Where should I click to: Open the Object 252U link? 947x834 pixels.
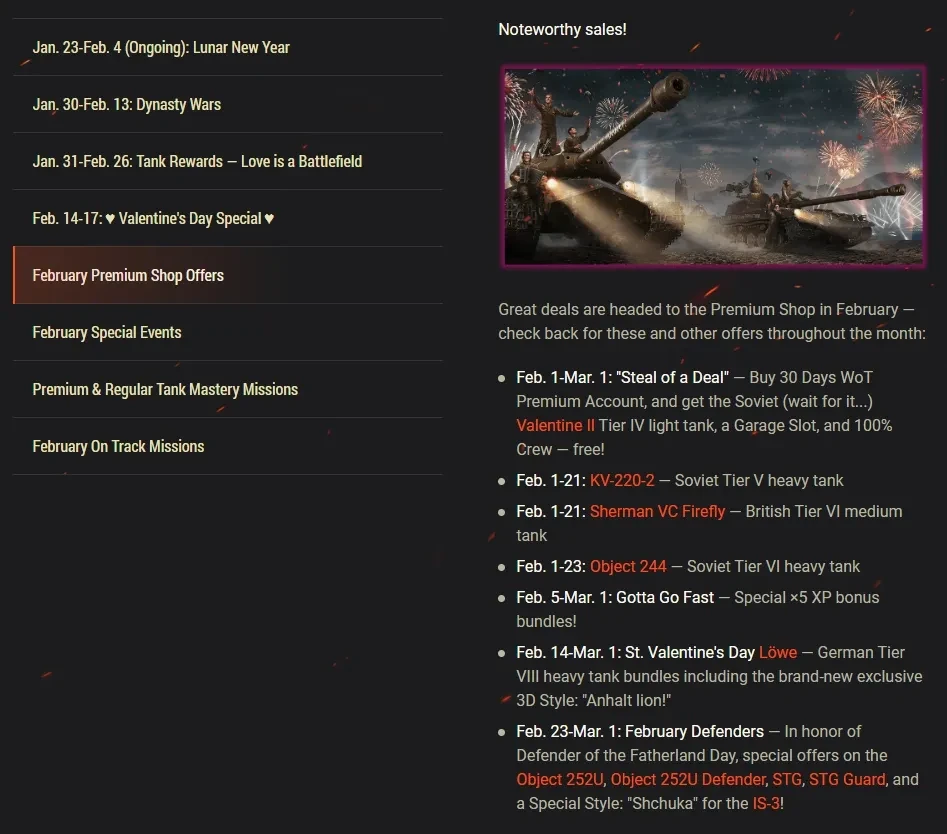(x=560, y=779)
